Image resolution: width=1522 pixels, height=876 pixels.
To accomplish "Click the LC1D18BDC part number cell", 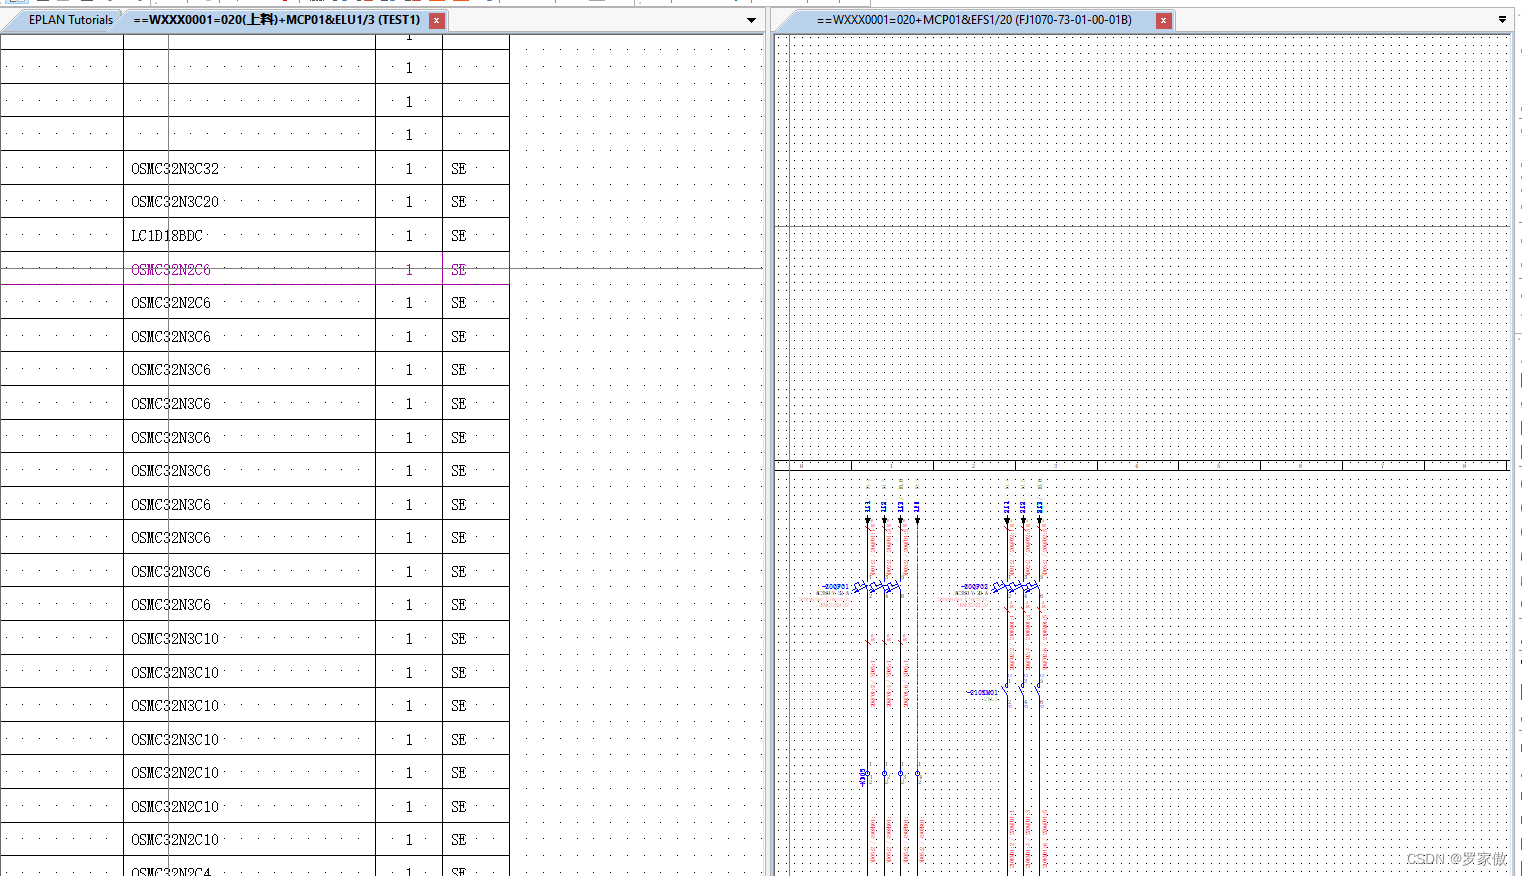I will 166,235.
